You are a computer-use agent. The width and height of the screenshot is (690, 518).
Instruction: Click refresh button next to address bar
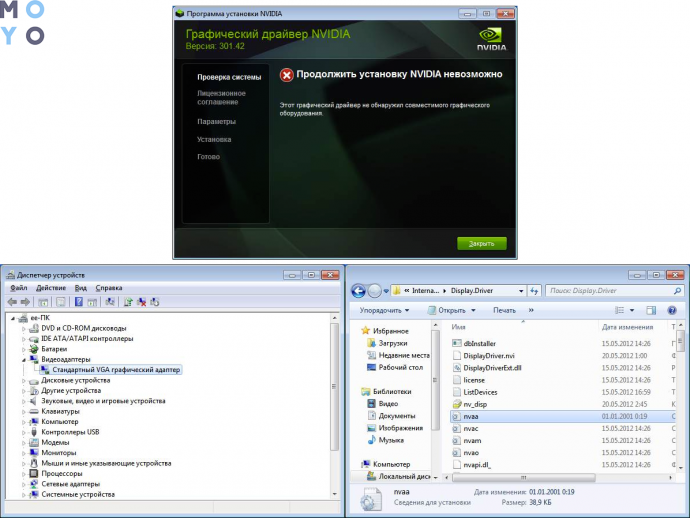534,291
